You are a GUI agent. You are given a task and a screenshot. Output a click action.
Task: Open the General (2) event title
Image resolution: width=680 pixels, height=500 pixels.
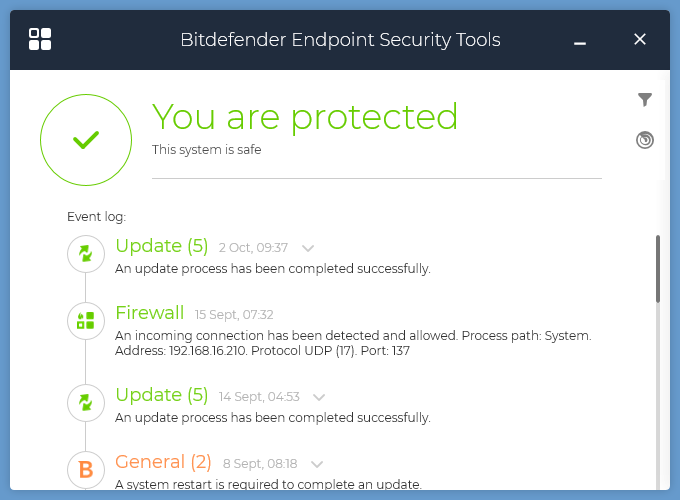pyautogui.click(x=164, y=462)
